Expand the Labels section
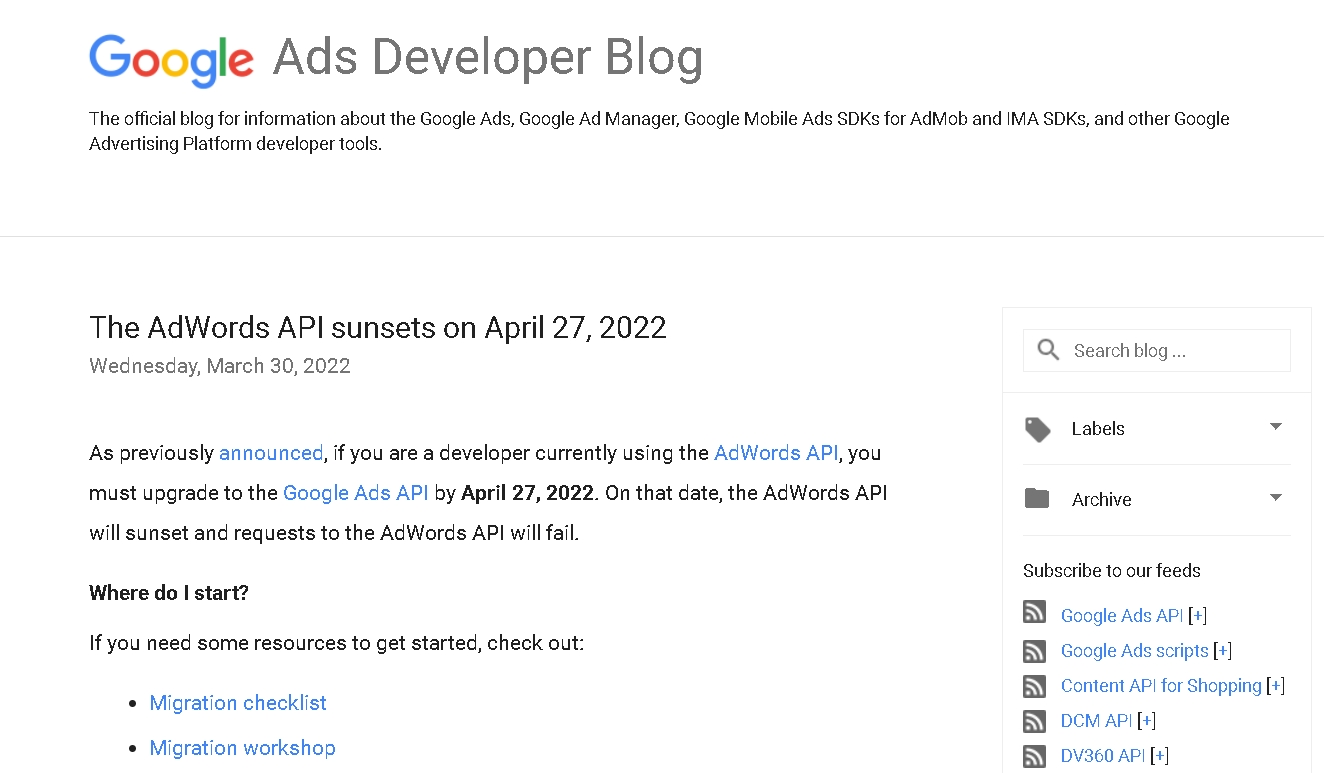The image size is (1324, 773). [1276, 428]
